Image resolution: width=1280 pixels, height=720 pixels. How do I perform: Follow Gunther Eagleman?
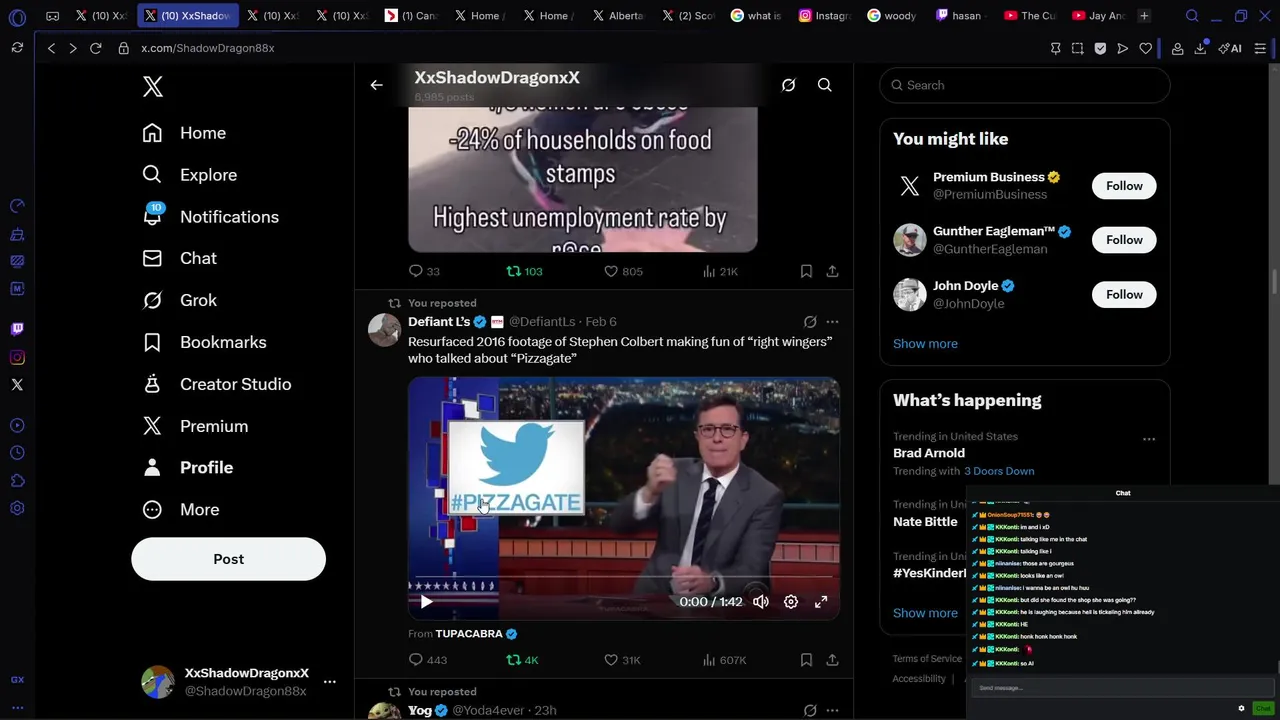(x=1124, y=240)
